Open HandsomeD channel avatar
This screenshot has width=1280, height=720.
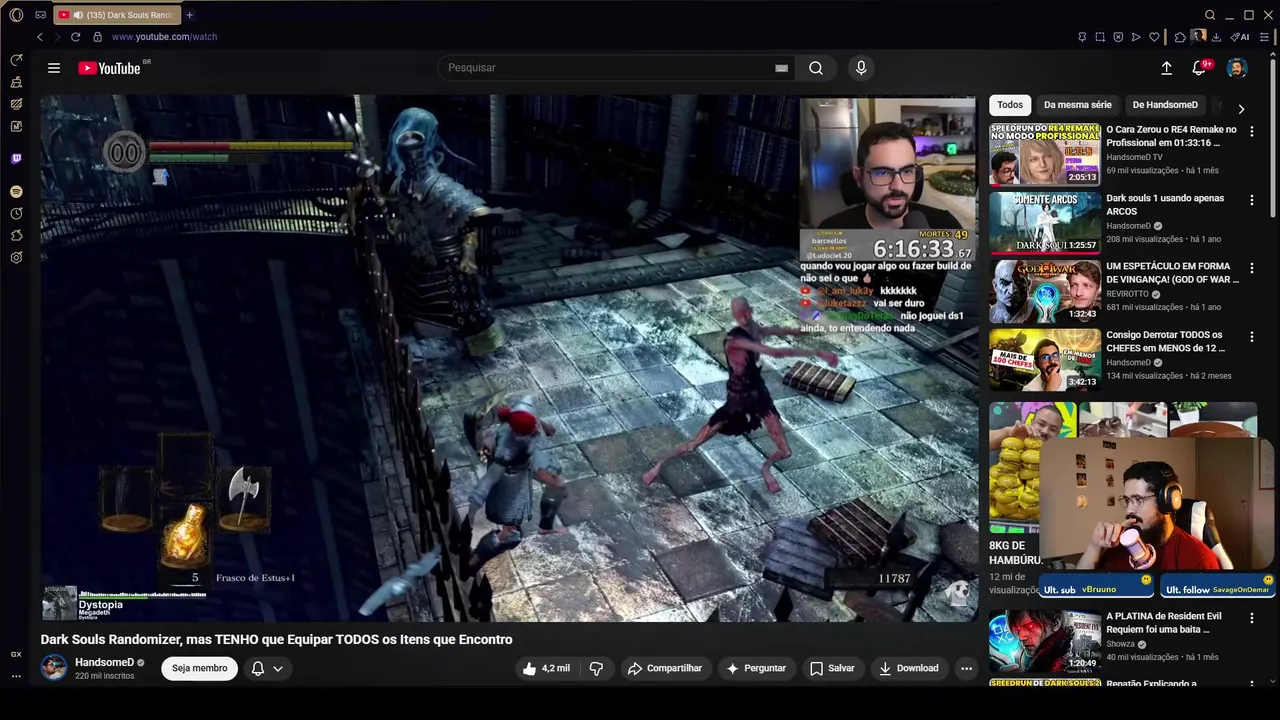click(54, 668)
